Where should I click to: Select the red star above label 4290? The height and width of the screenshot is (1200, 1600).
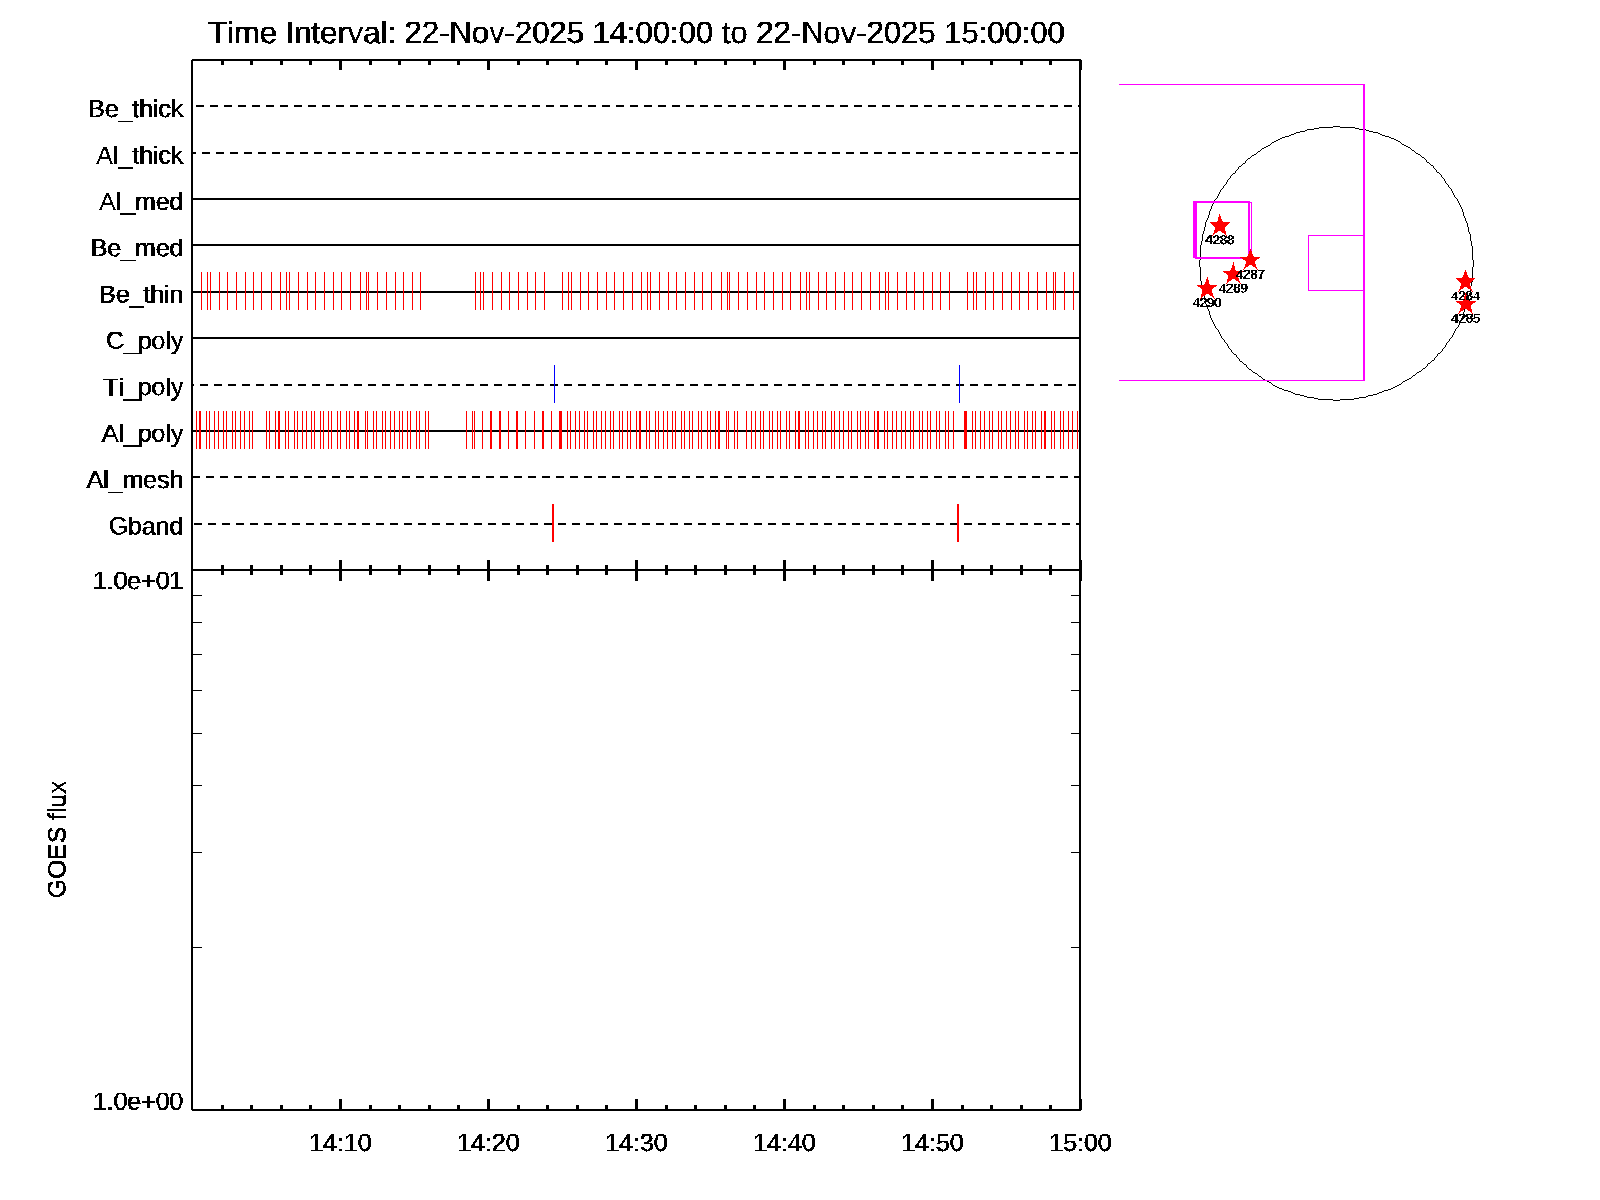pos(1207,289)
